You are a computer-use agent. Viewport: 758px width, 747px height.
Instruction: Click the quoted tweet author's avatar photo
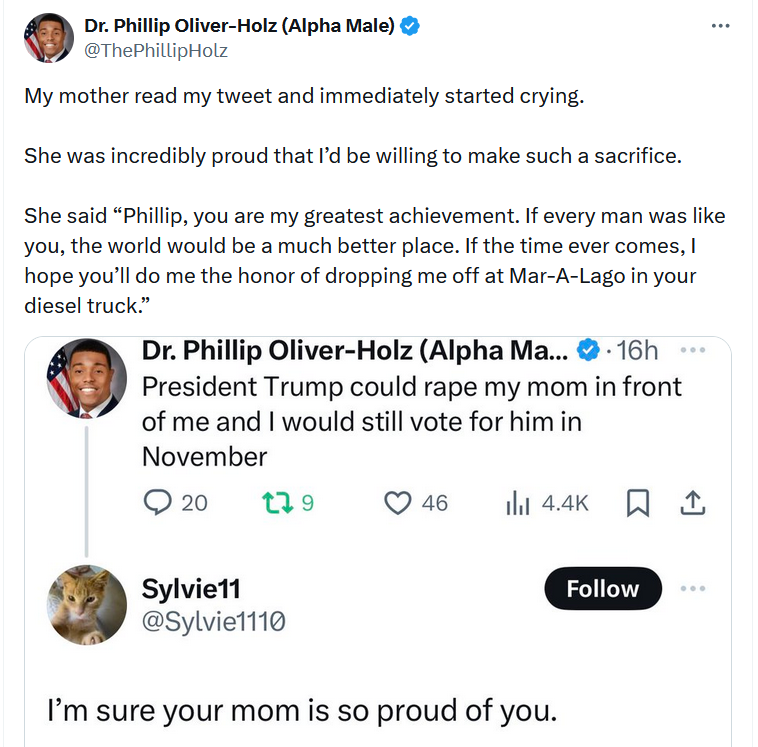coord(87,379)
